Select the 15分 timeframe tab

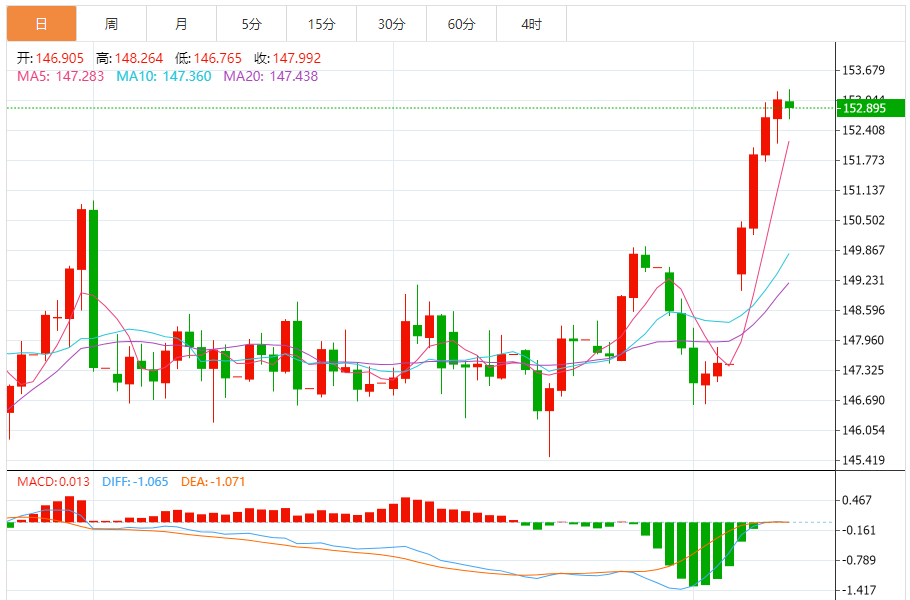[x=321, y=23]
